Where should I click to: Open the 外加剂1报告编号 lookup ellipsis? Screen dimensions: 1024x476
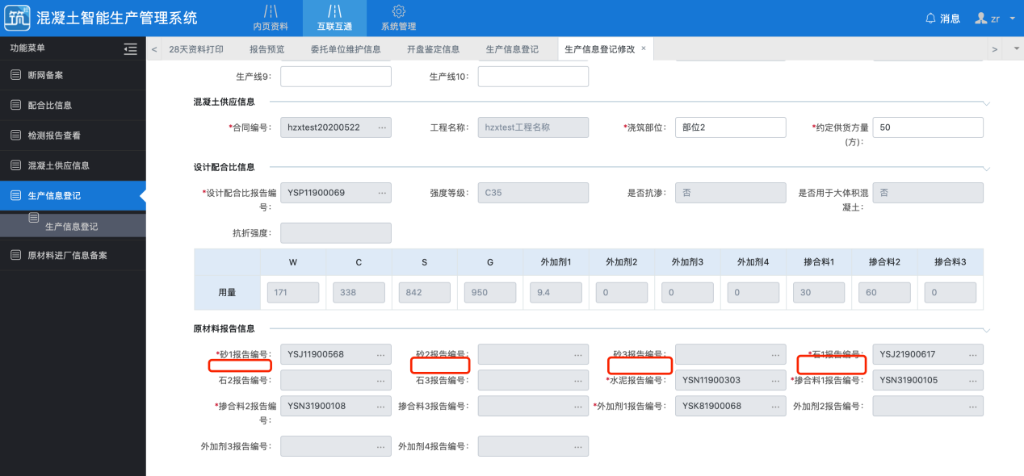click(776, 406)
